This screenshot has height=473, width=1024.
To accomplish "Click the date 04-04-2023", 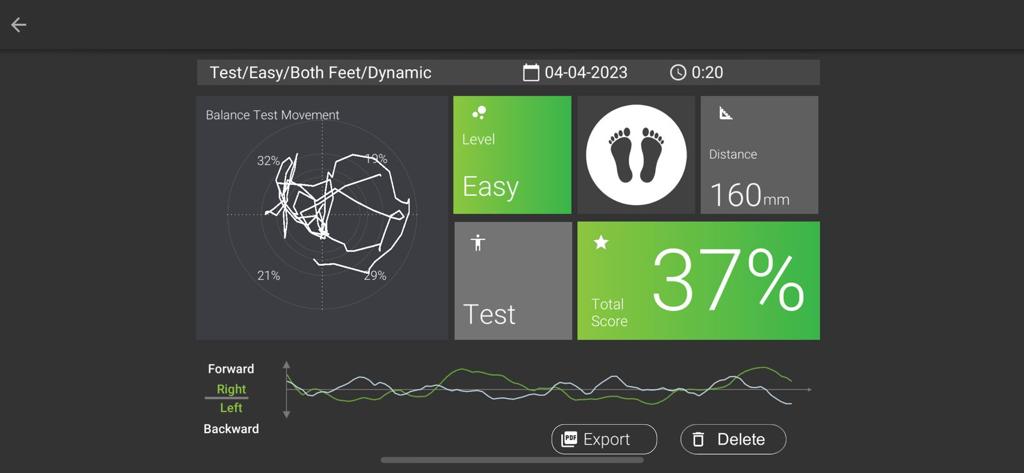I will point(586,73).
